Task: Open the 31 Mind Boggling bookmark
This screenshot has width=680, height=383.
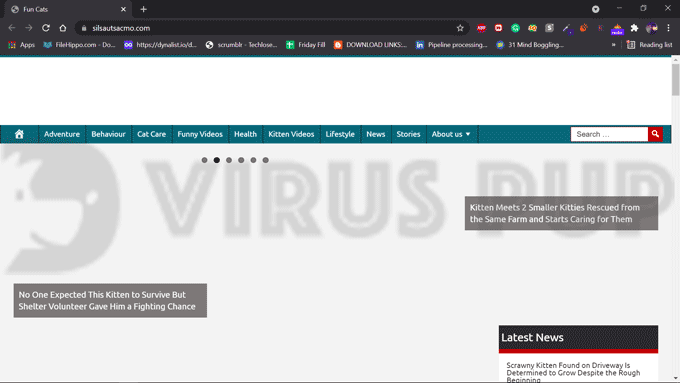Action: [530, 45]
